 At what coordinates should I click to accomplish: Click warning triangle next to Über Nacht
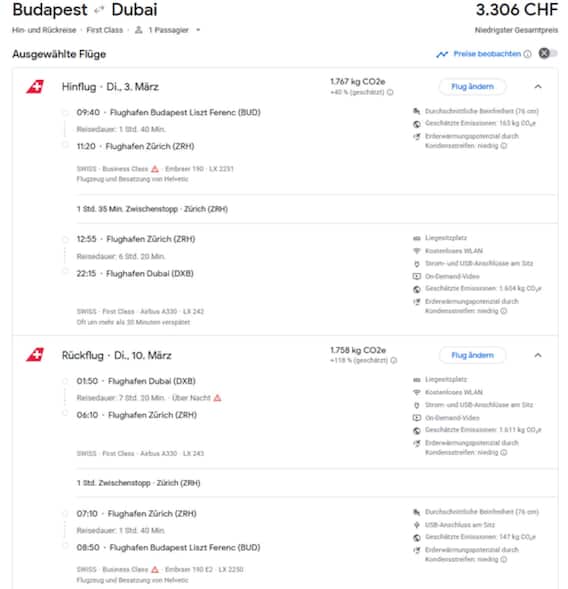pyautogui.click(x=218, y=398)
